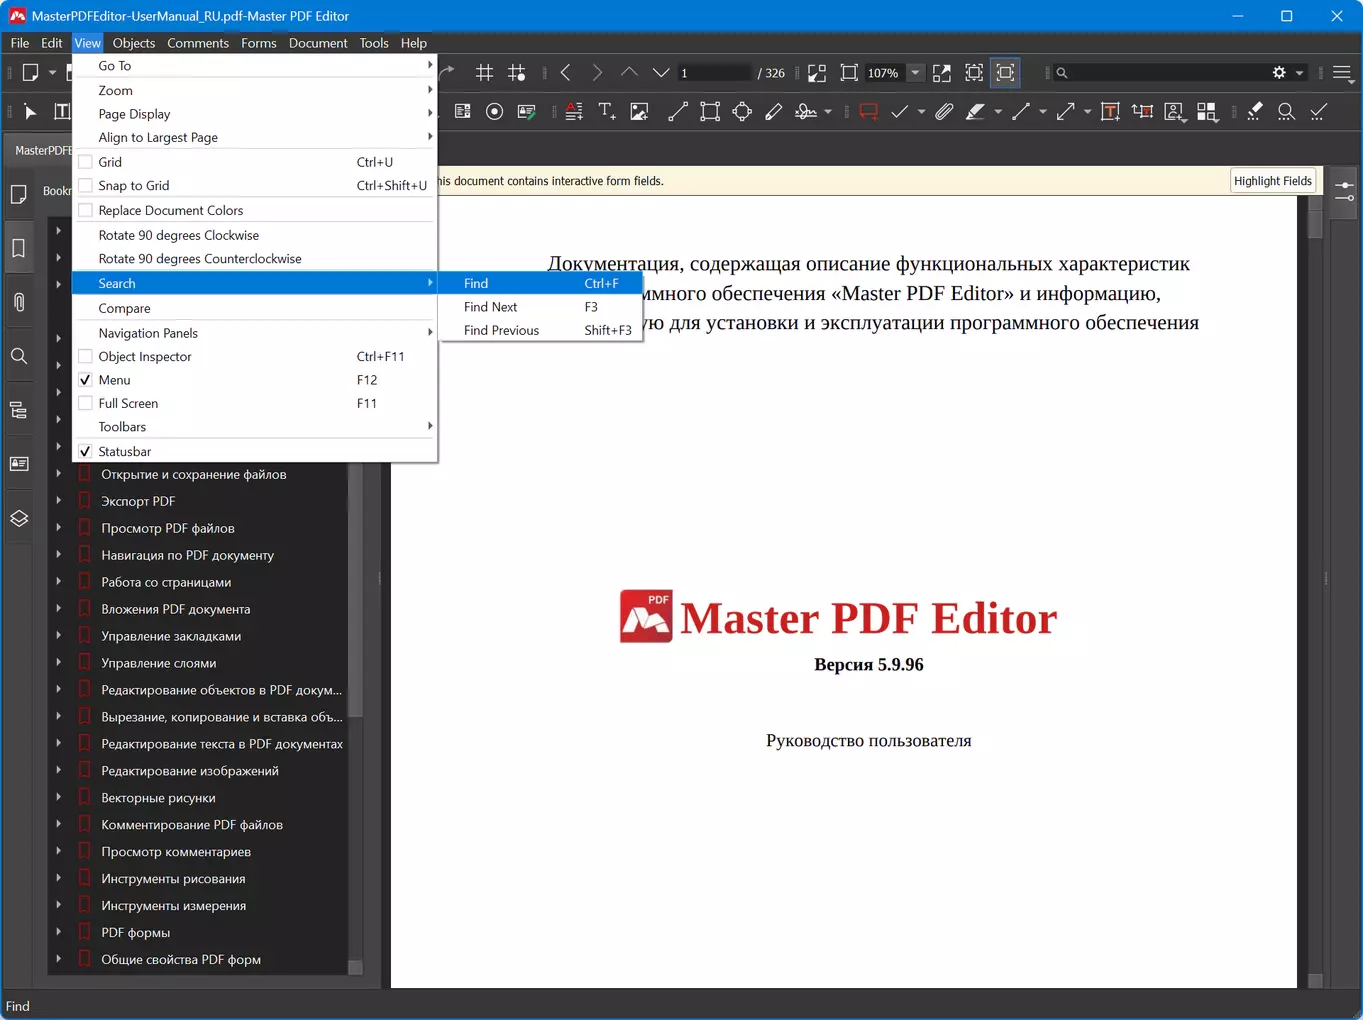
Task: Open the Tools menu
Action: [374, 43]
